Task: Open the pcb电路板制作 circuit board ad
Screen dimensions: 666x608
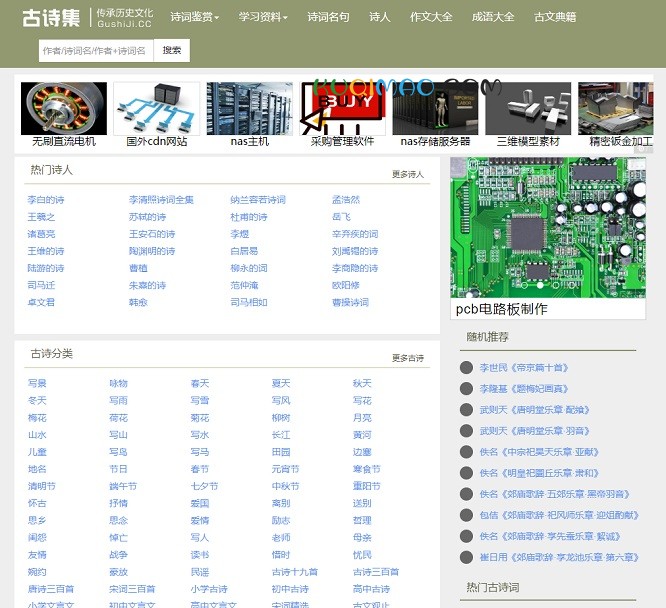Action: (548, 238)
